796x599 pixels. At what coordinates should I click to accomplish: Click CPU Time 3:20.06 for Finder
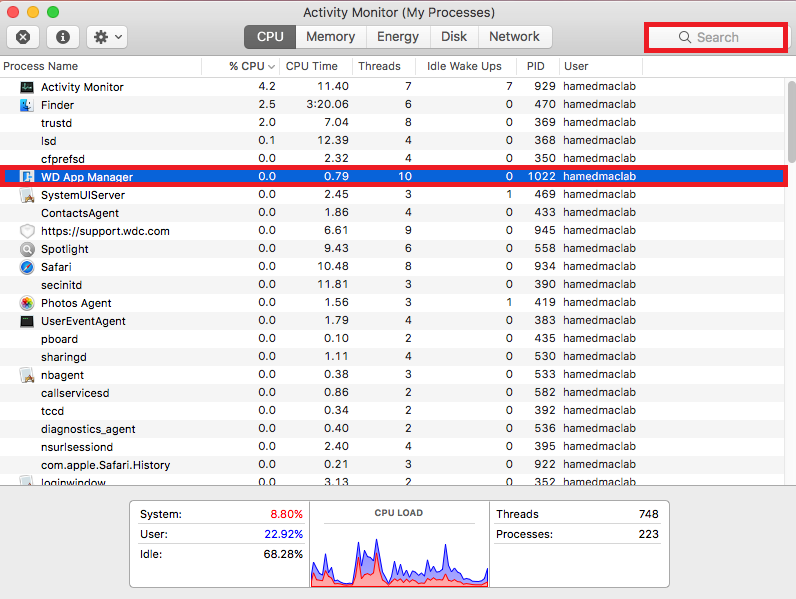pos(327,105)
